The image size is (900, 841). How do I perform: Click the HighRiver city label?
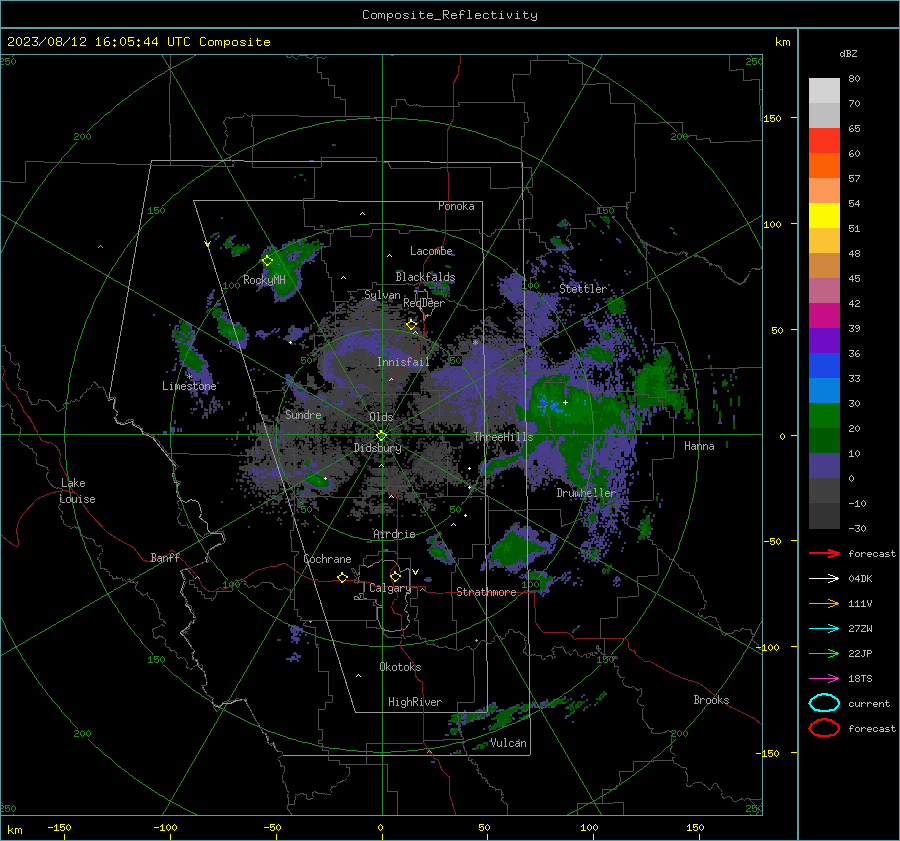click(415, 702)
